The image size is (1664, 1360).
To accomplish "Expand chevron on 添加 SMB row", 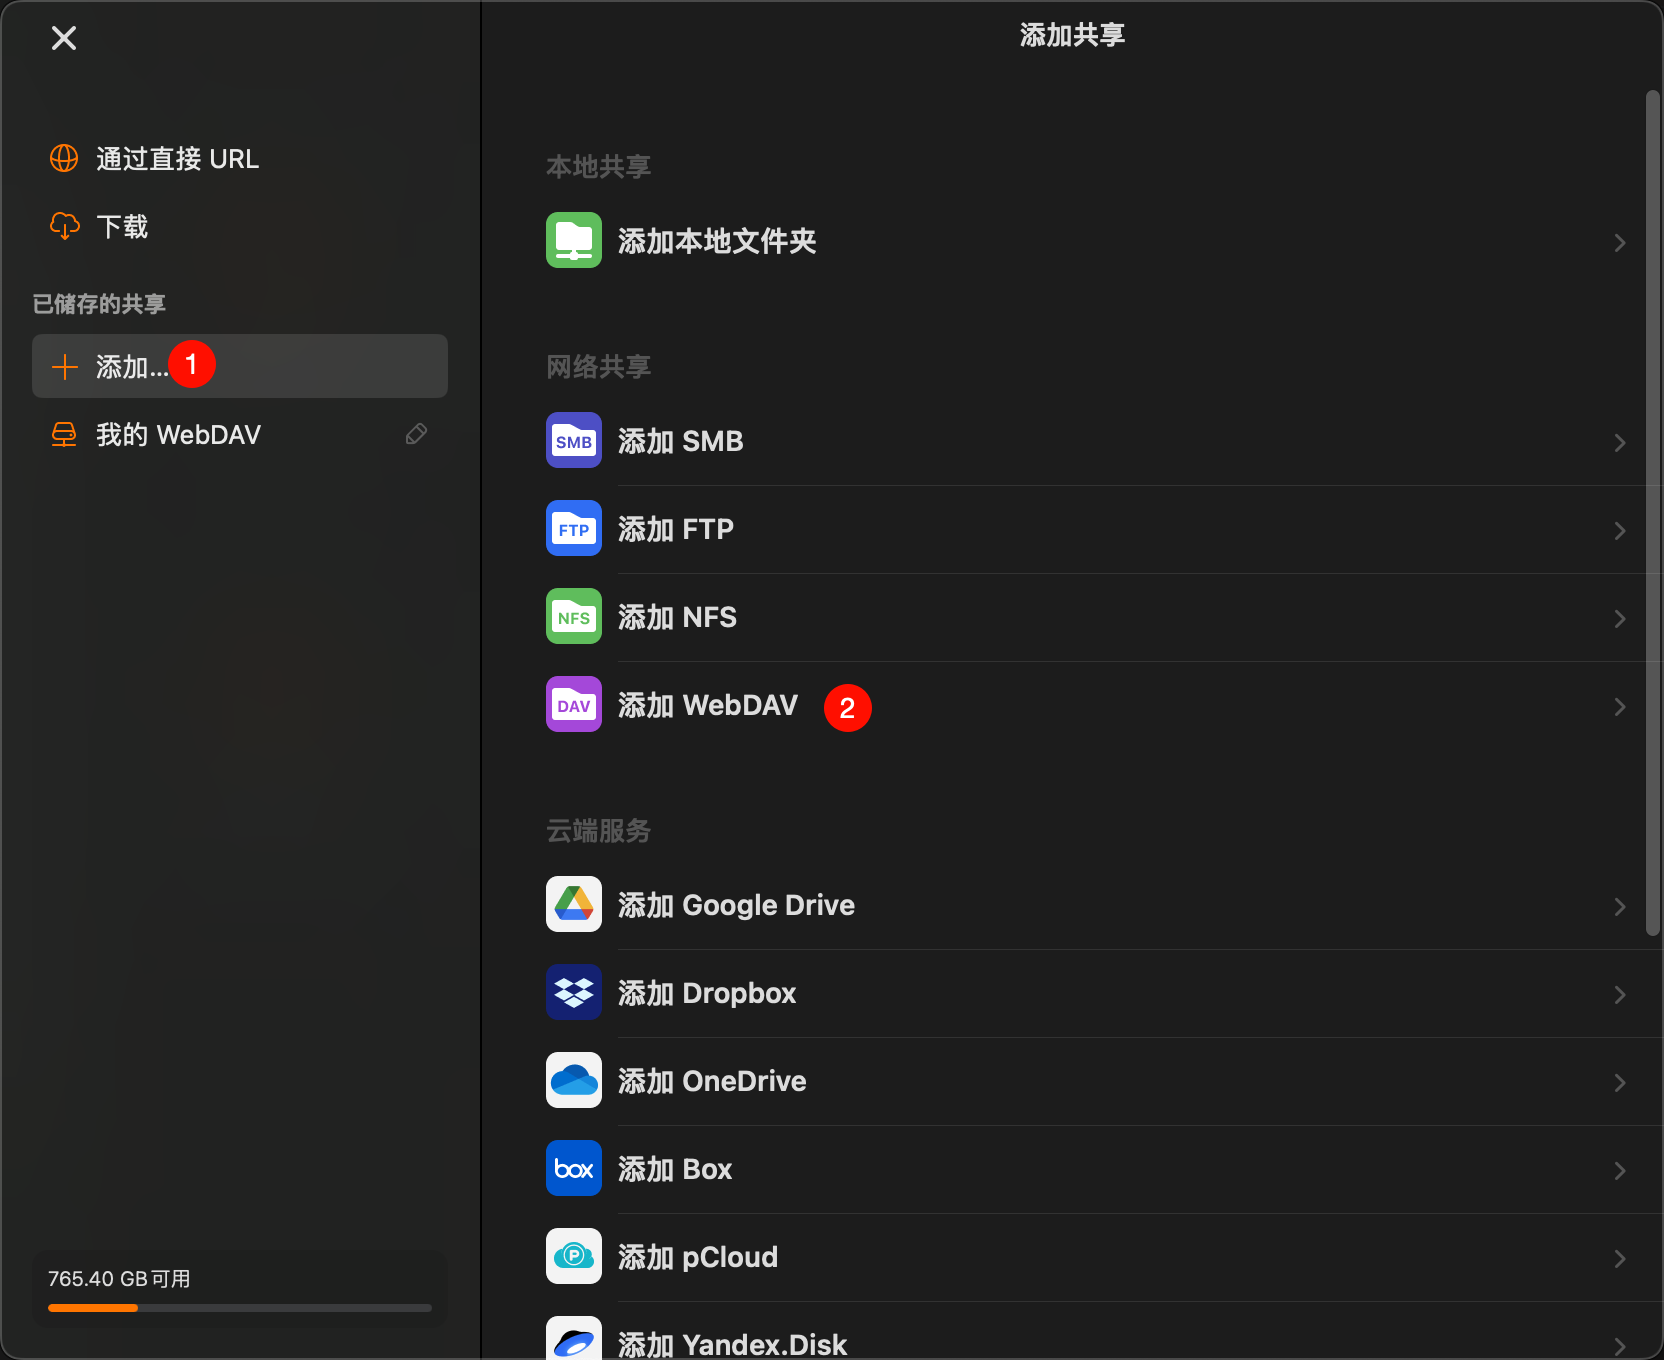I will 1620,443.
